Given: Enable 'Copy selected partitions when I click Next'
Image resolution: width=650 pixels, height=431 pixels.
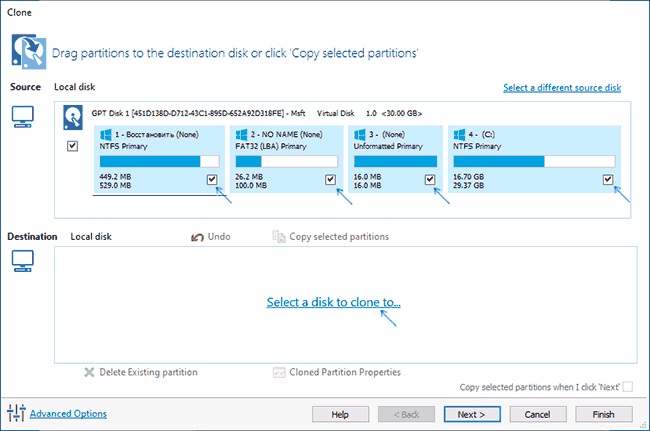Looking at the screenshot, I should [x=628, y=387].
